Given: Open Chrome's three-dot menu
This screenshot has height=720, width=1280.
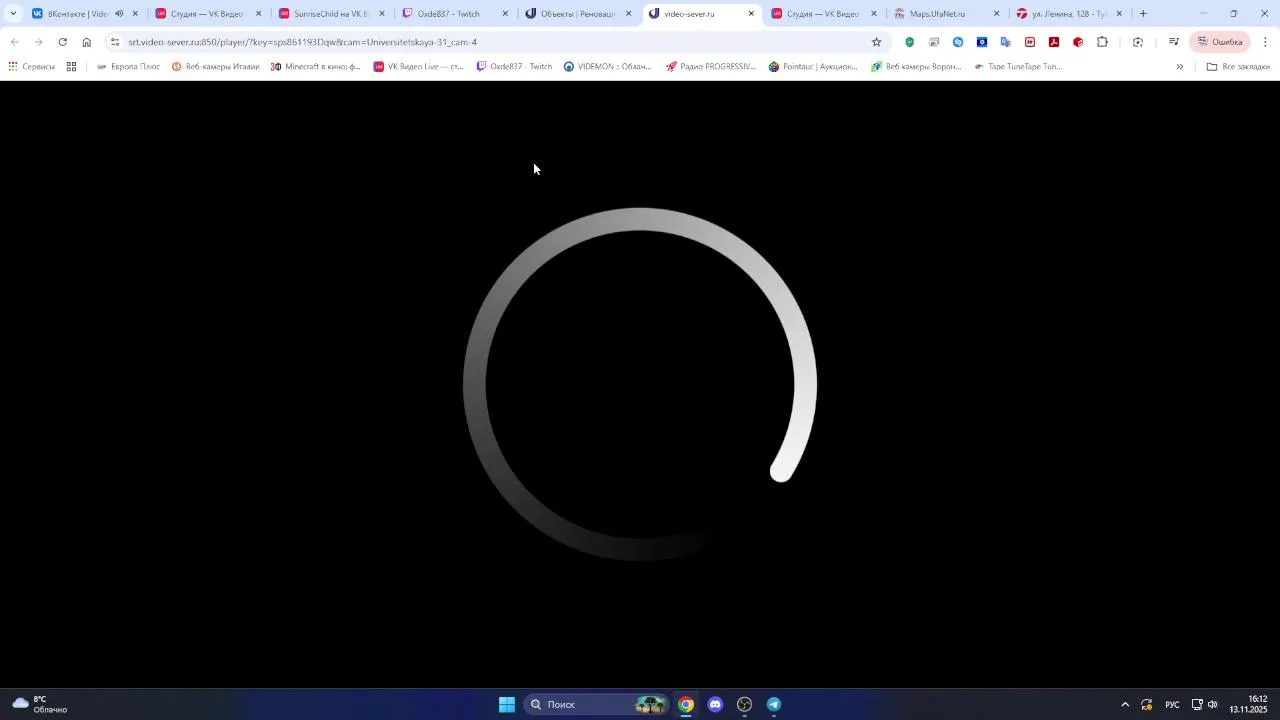Looking at the screenshot, I should coord(1265,42).
